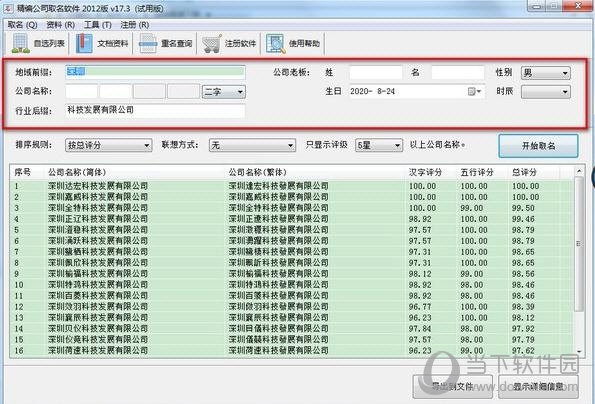The image size is (595, 404).
Task: Expand the 排序规则 dropdown 按总评分
Action: (109, 145)
